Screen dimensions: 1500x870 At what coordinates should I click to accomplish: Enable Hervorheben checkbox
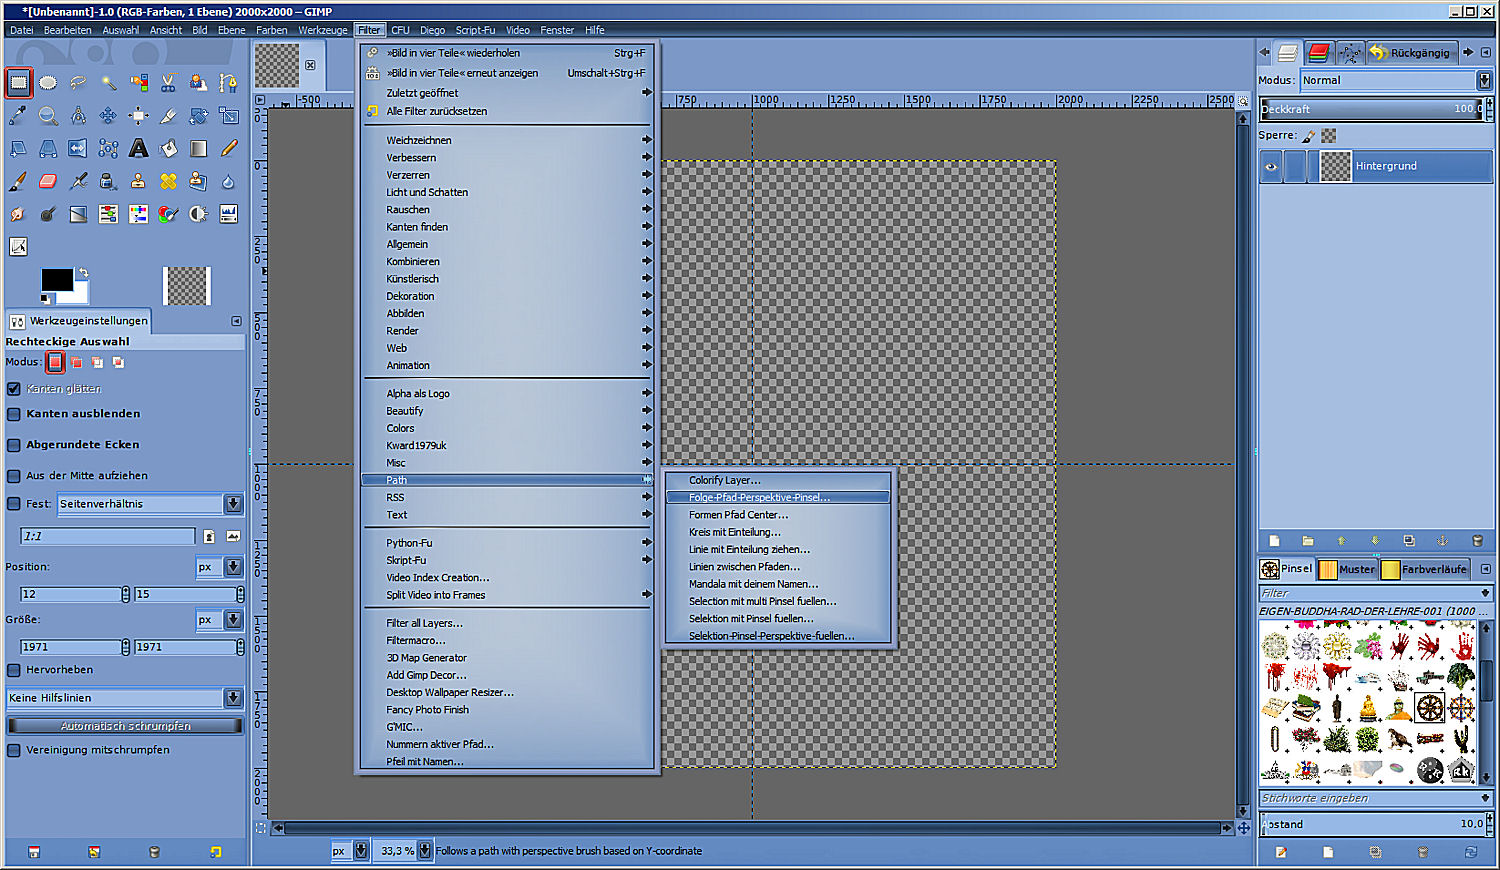14,670
